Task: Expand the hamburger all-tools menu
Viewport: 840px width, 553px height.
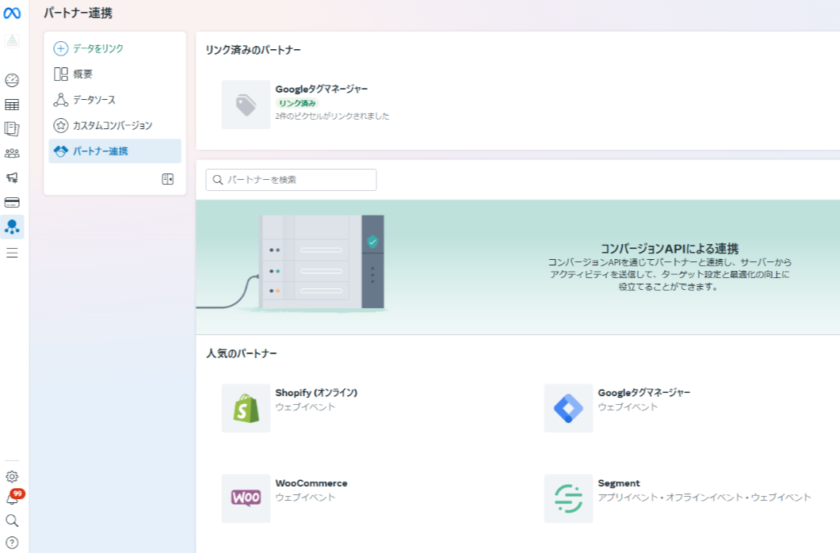Action: click(x=12, y=253)
